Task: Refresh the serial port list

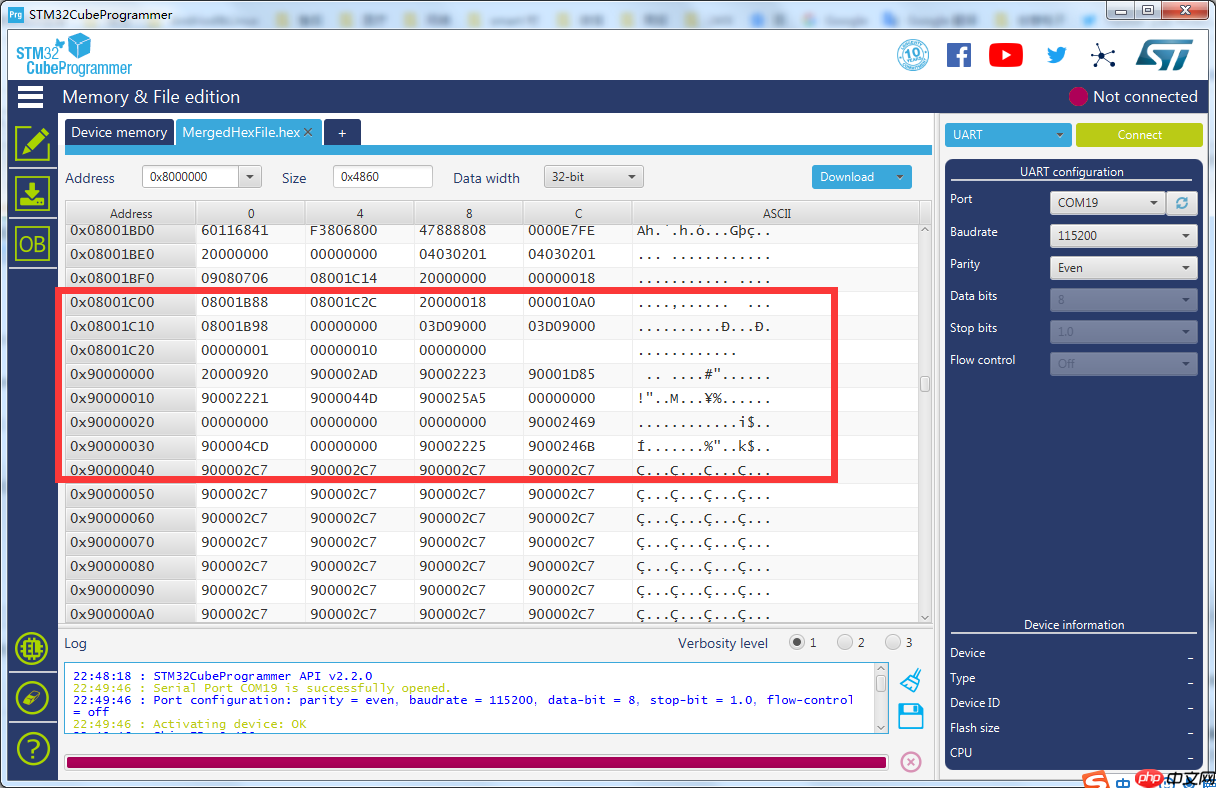Action: (x=1182, y=203)
